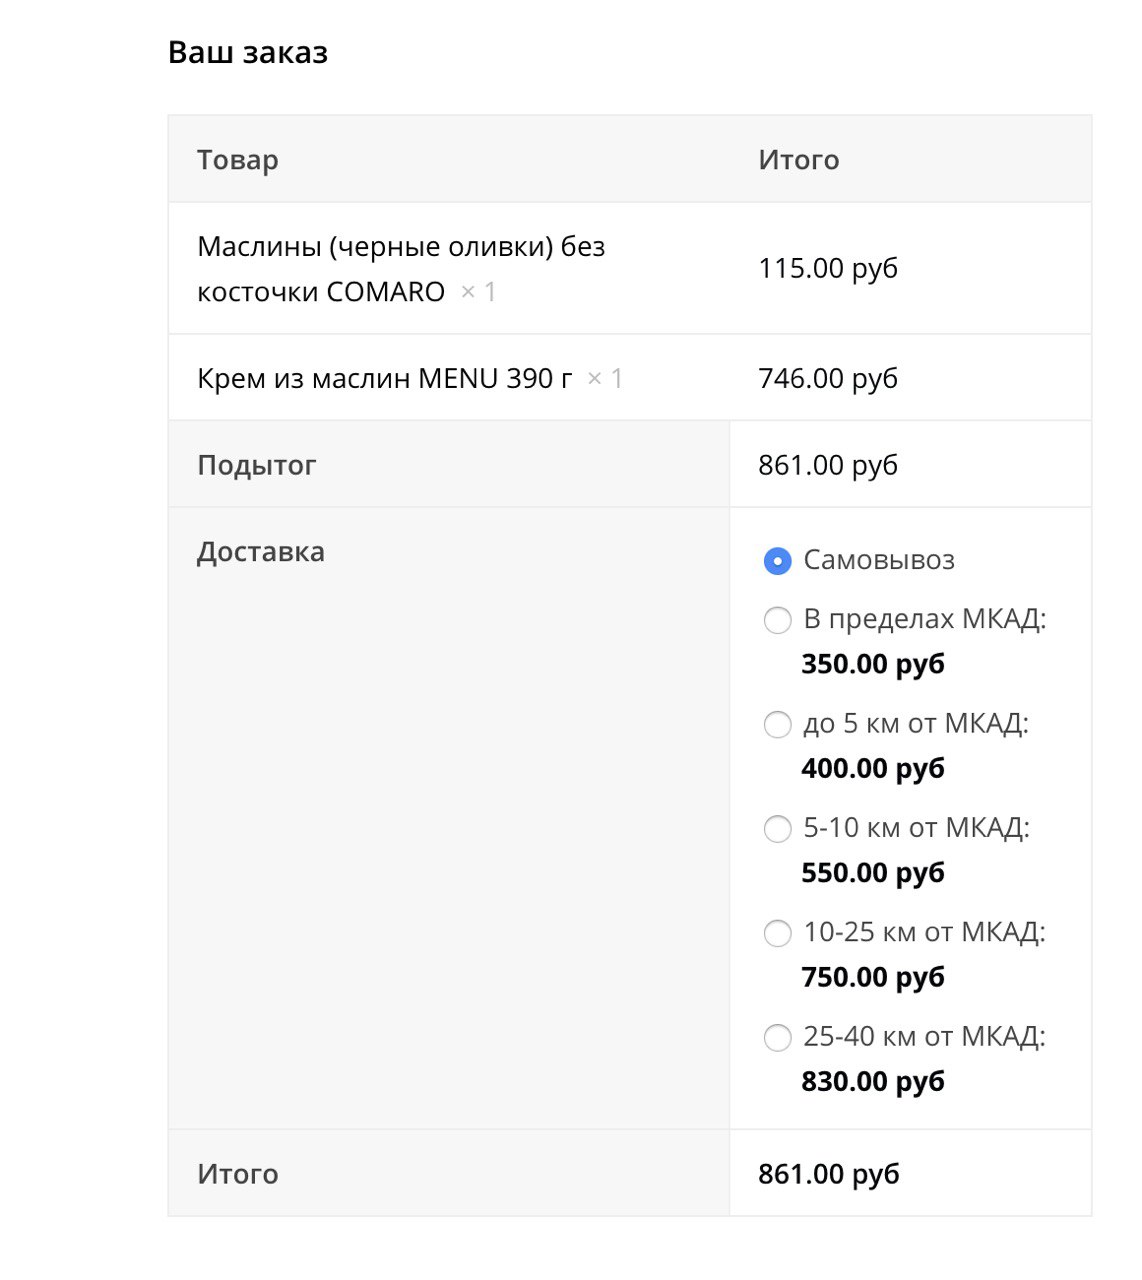Click the 830.00 руб delivery price
Image resolution: width=1142 pixels, height=1280 pixels.
pyautogui.click(x=873, y=1081)
